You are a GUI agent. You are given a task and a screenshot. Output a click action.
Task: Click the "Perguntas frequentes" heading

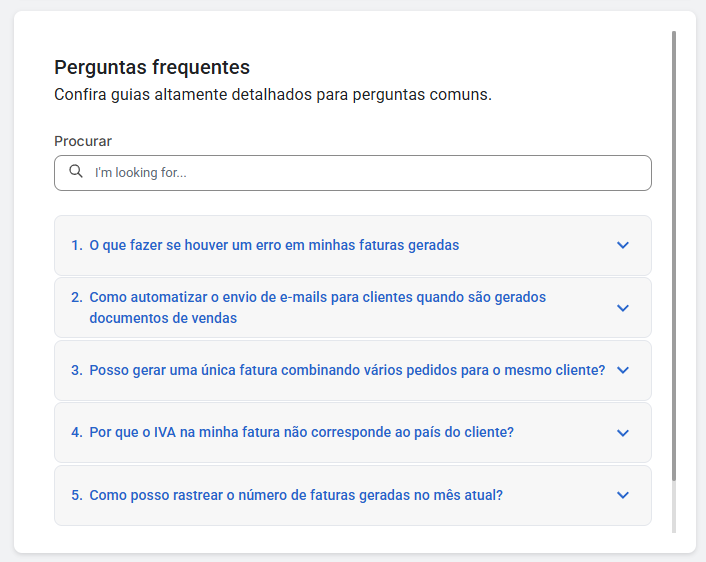click(152, 67)
